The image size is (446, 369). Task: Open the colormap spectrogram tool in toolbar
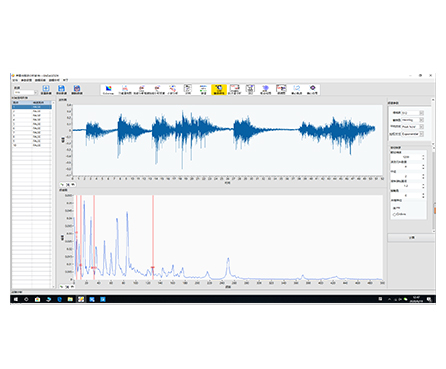[x=108, y=89]
